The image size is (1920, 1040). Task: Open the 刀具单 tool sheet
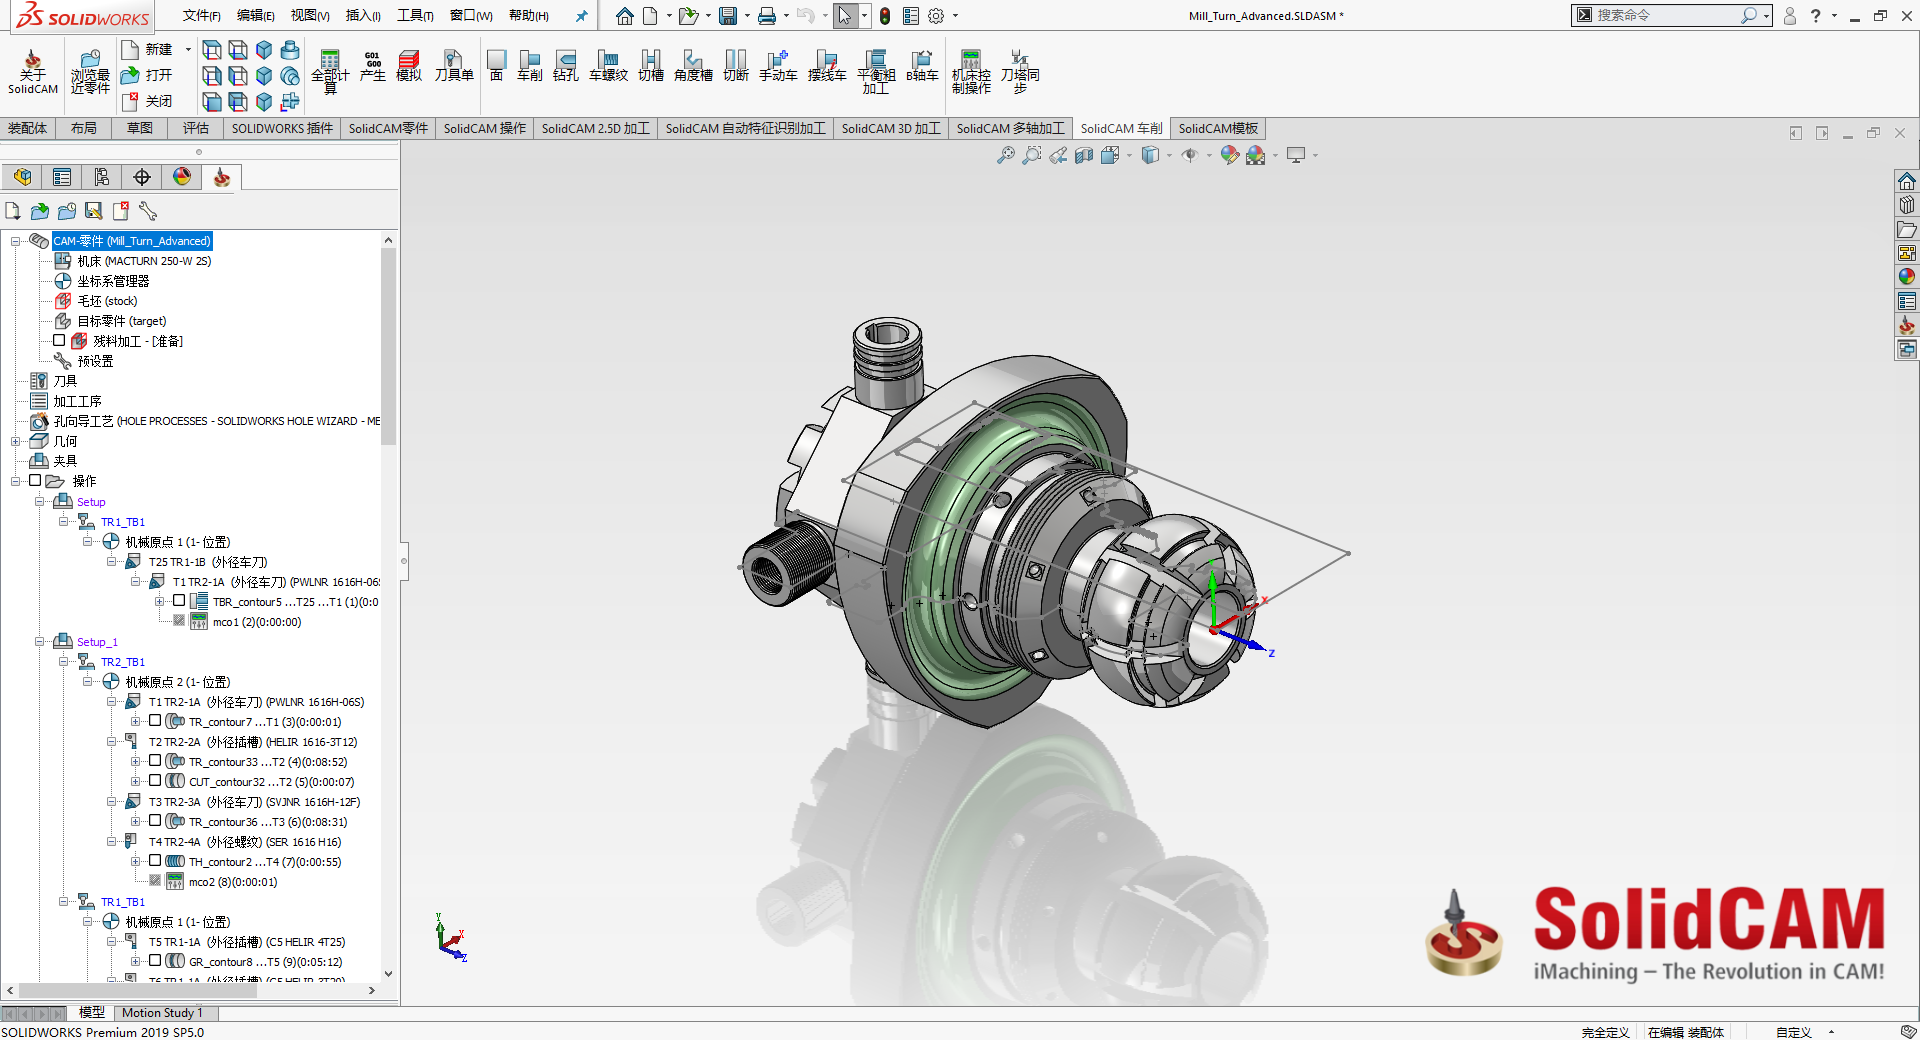454,67
